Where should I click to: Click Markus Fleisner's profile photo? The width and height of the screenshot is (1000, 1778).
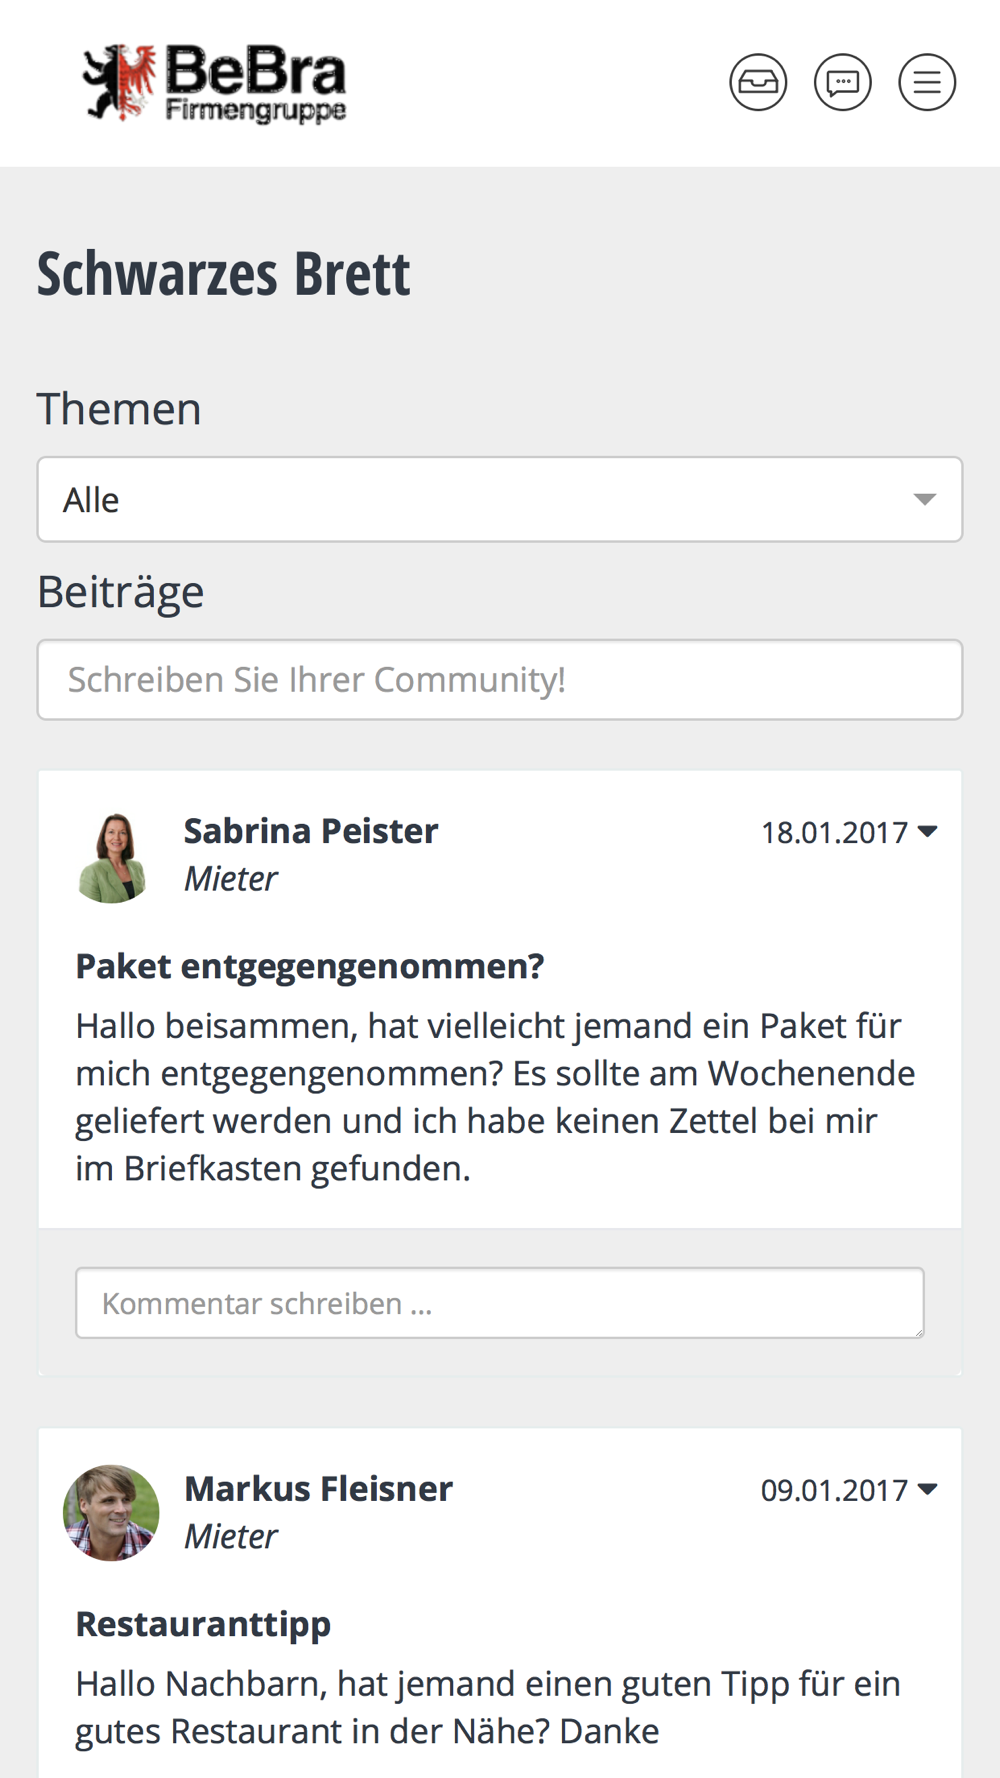111,1513
